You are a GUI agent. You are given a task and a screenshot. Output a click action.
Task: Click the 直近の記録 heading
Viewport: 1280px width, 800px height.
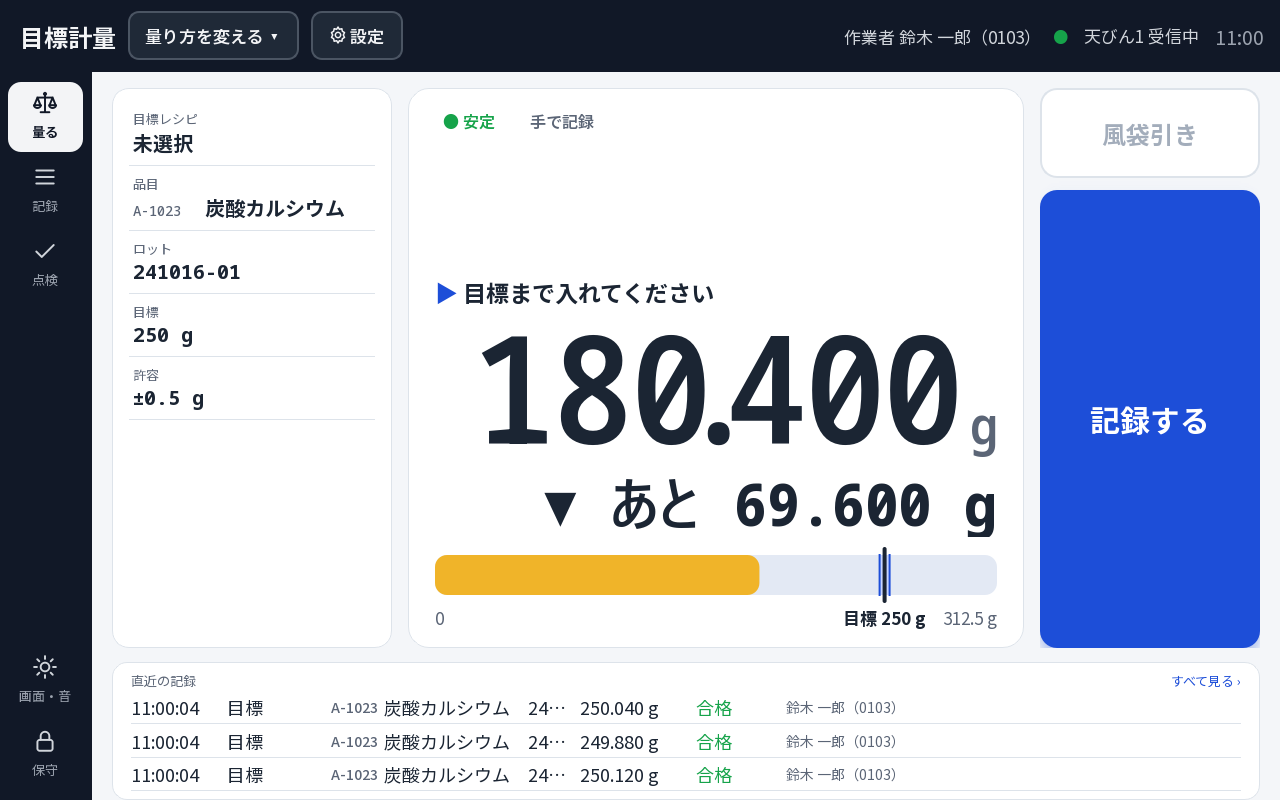[164, 681]
